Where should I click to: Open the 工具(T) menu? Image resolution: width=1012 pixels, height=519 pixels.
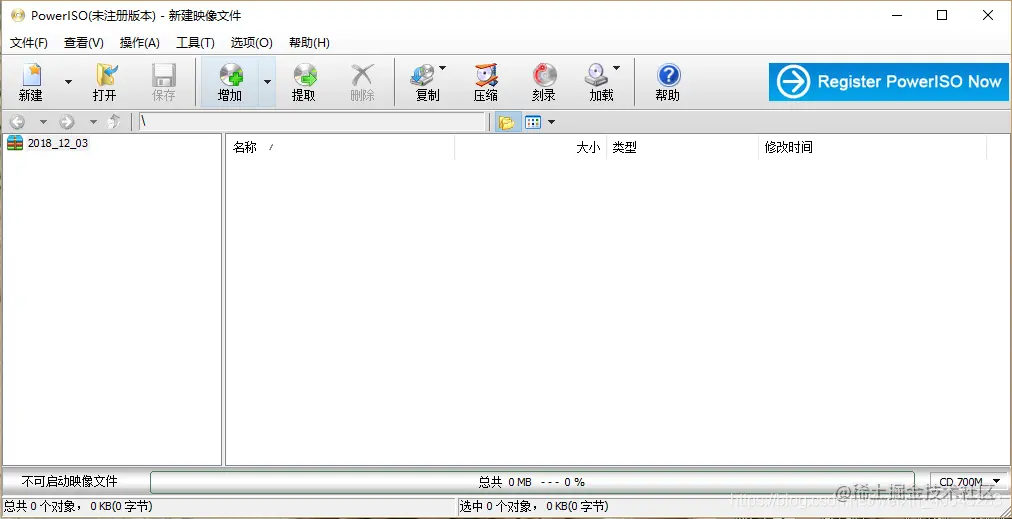[196, 43]
